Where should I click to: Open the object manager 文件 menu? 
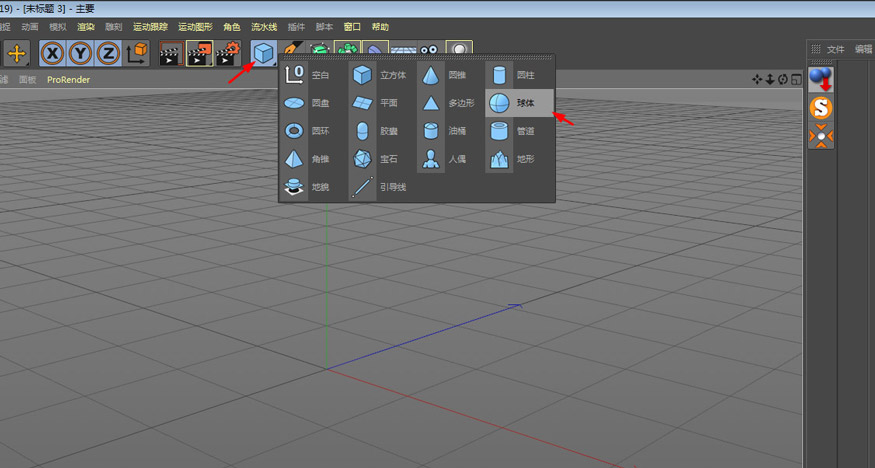point(835,49)
